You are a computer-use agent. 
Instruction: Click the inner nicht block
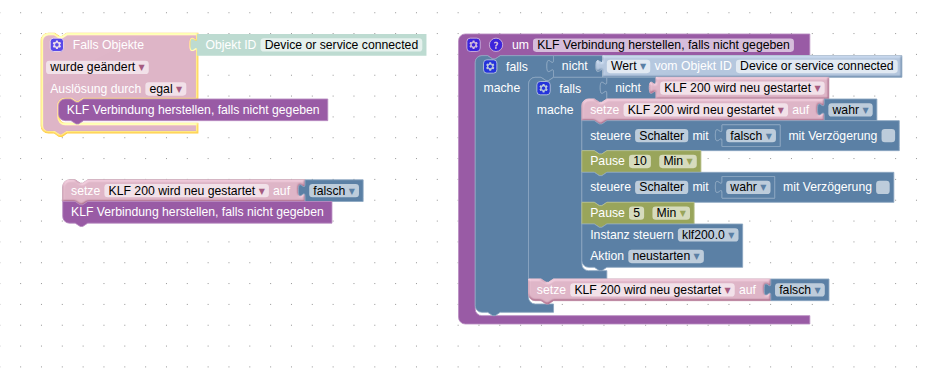[628, 88]
